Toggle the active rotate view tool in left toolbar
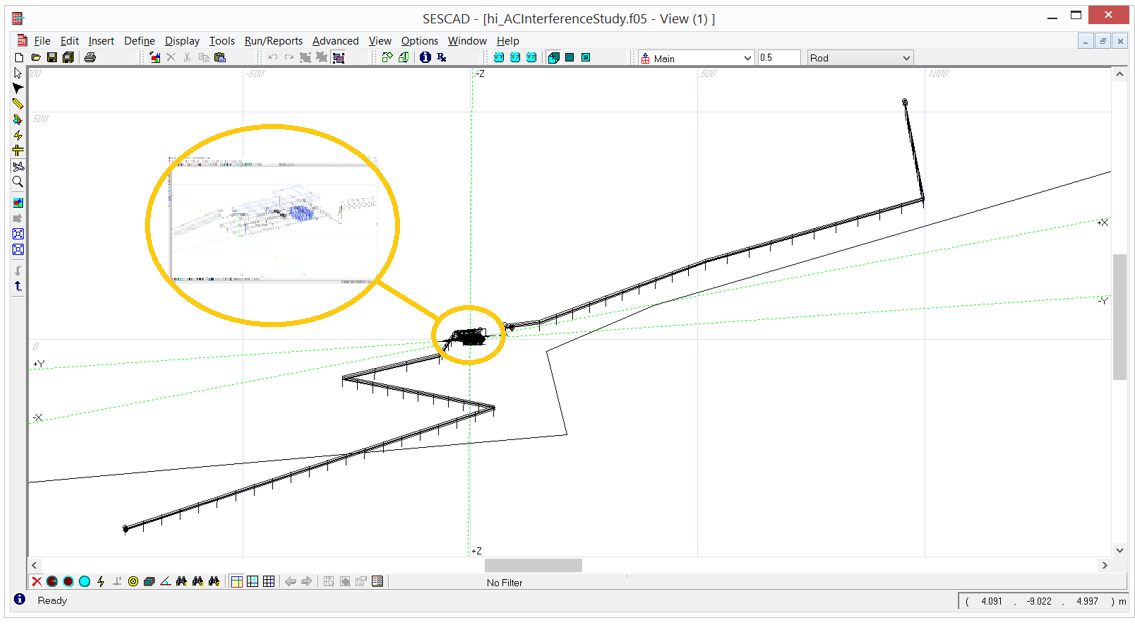Image resolution: width=1135 pixels, height=624 pixels. click(x=18, y=166)
